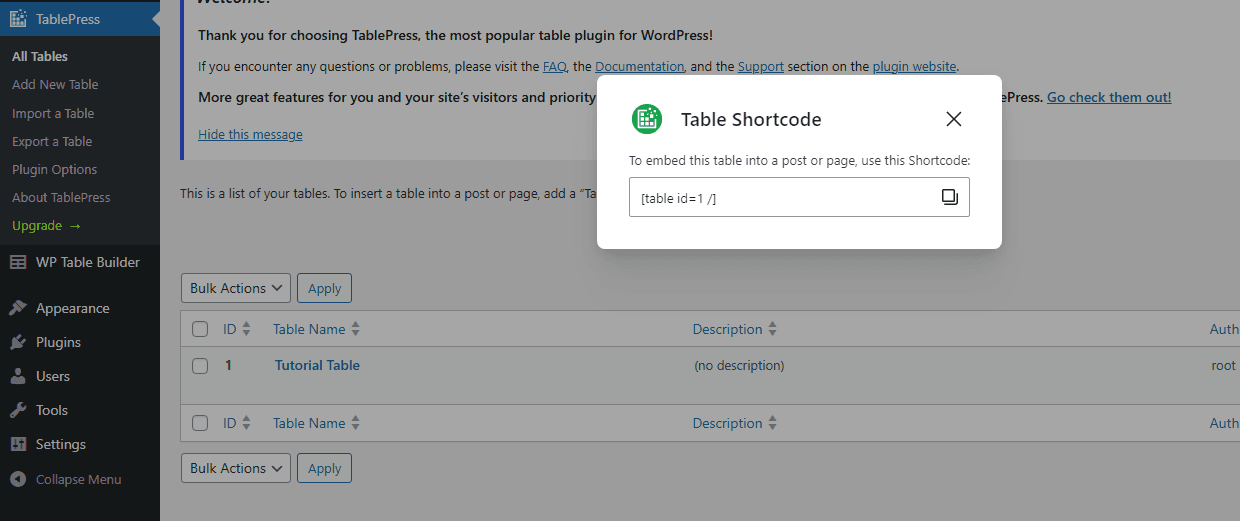This screenshot has width=1240, height=521.
Task: Sort by ID using top header arrows
Action: tap(247, 329)
